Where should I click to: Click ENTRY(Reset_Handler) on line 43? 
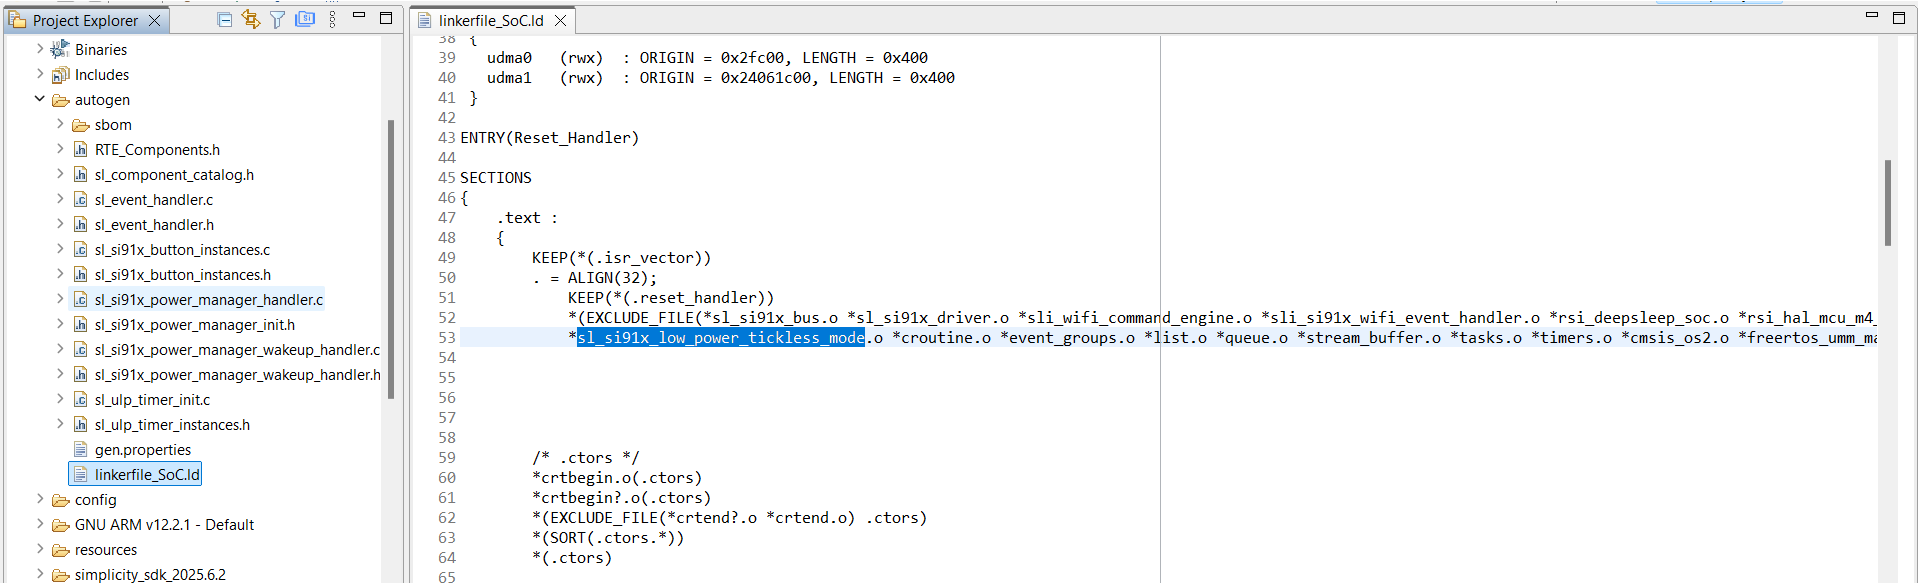(549, 138)
